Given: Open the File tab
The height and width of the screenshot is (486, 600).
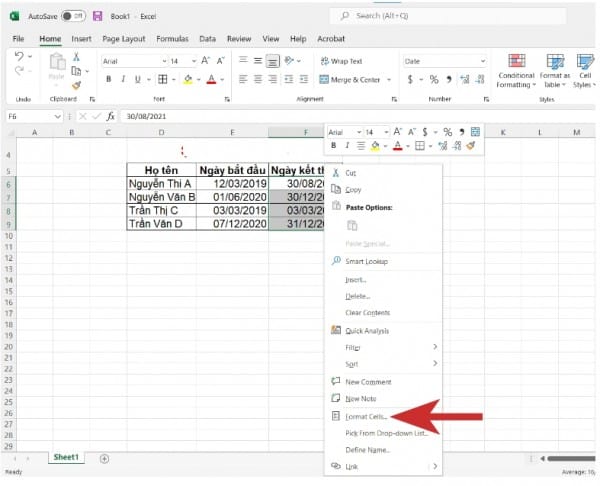Looking at the screenshot, I should (18, 39).
